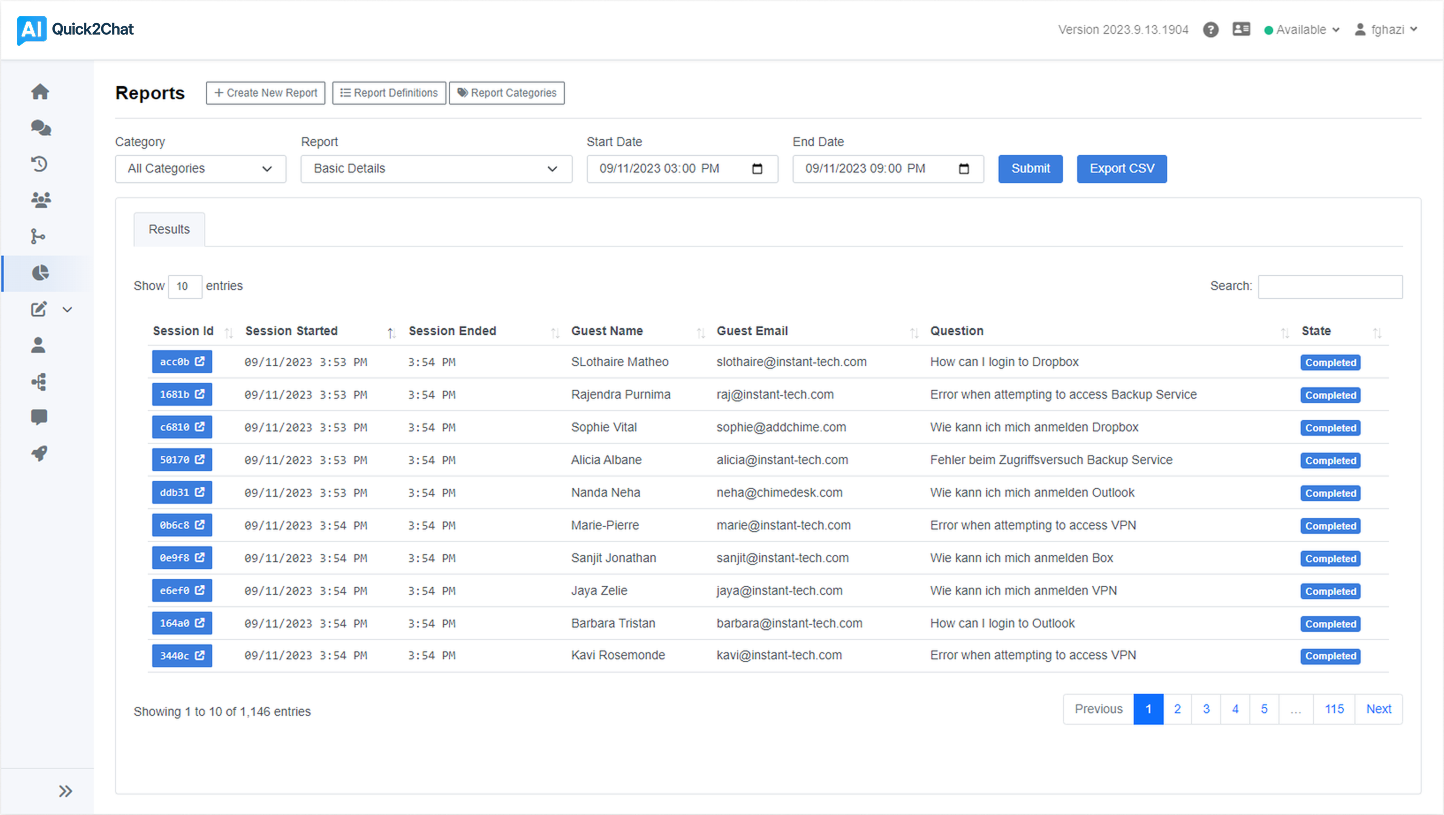
Task: Click the Search input field
Action: pos(1329,287)
